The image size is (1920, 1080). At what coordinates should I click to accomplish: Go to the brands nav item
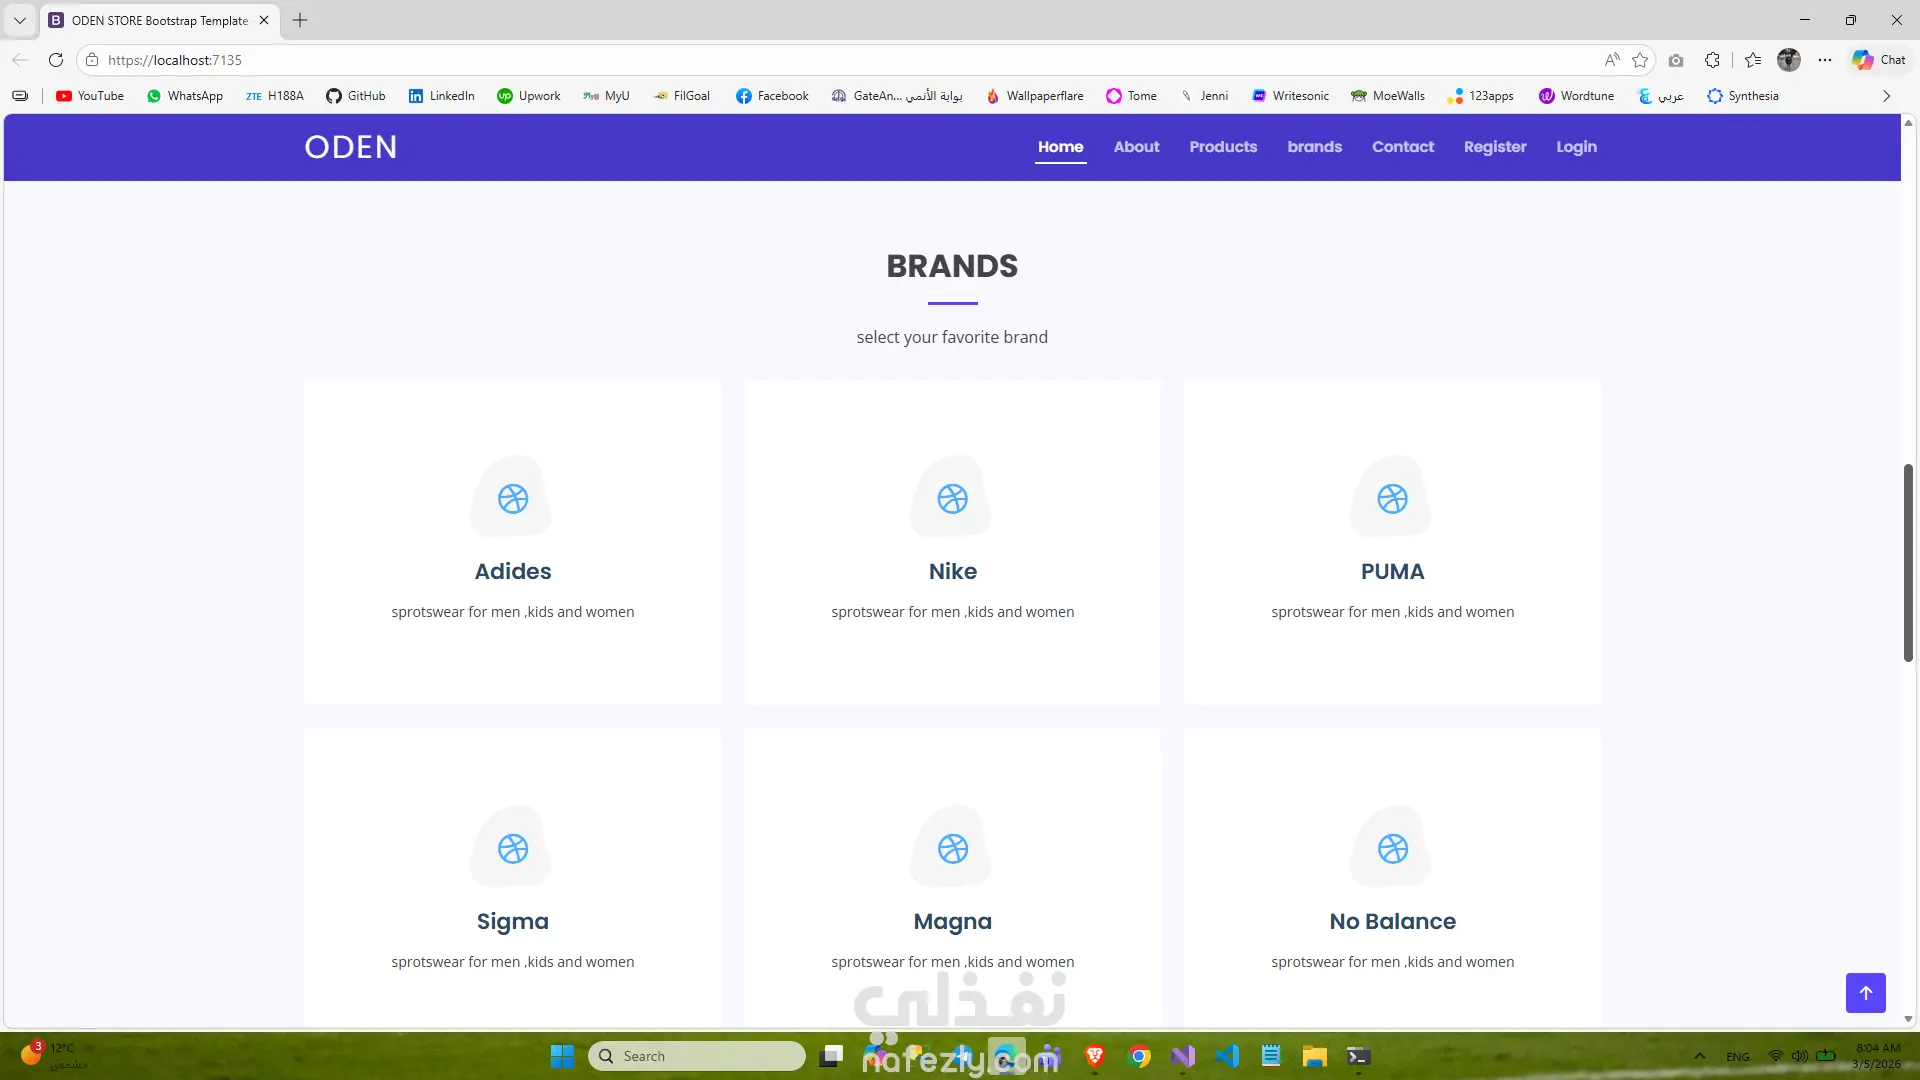point(1314,147)
